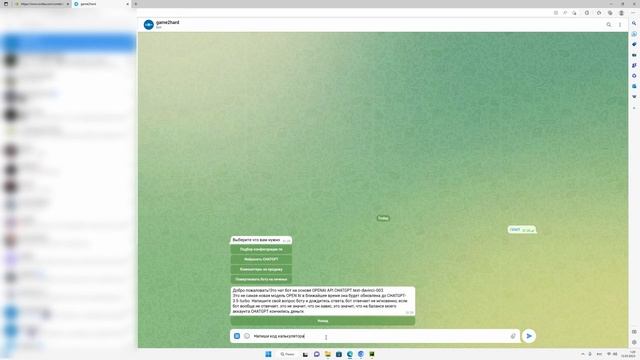
Task: Open the Edge sidebar search icon
Action: pos(634,23)
